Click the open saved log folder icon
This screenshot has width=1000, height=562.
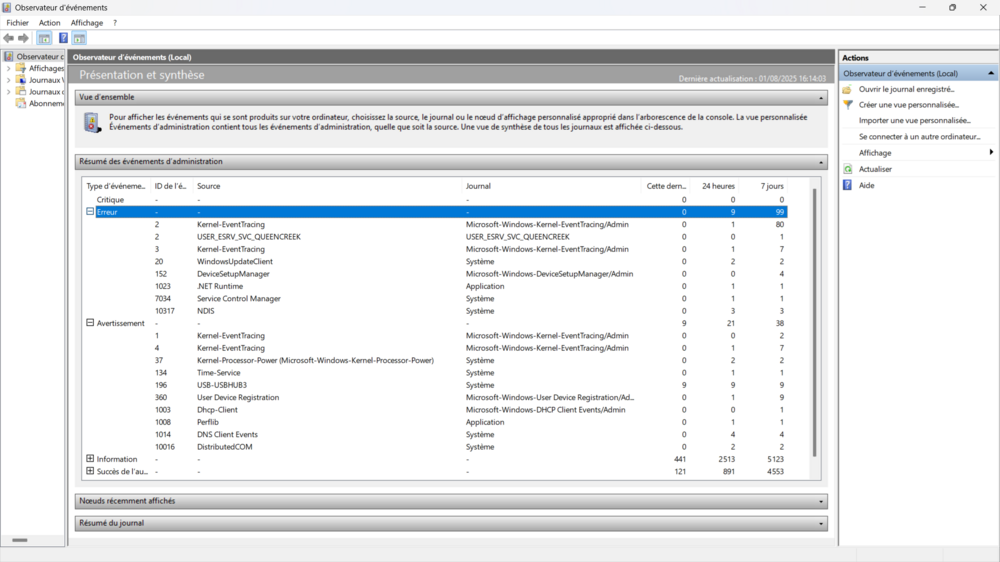tap(847, 89)
